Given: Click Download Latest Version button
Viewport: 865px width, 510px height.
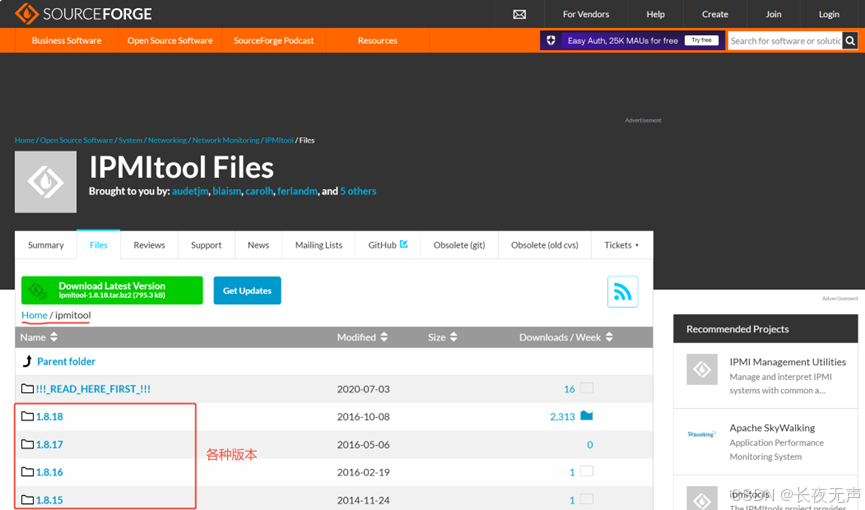Looking at the screenshot, I should 112,290.
